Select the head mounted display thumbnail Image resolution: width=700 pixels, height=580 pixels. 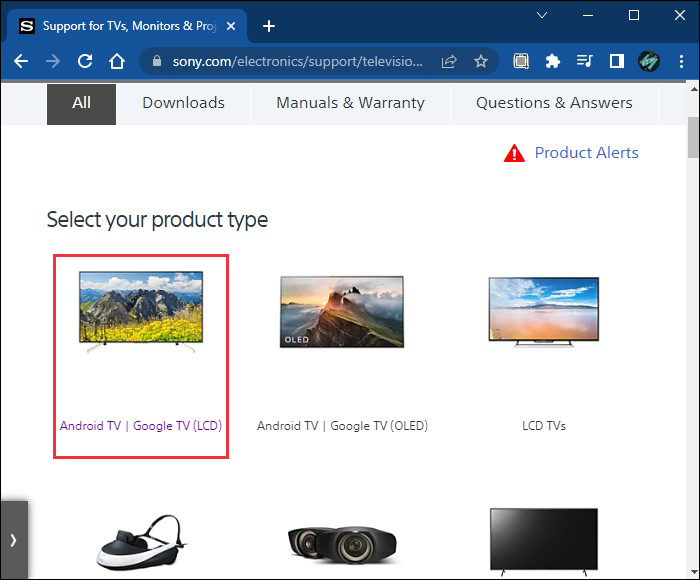pyautogui.click(x=141, y=542)
